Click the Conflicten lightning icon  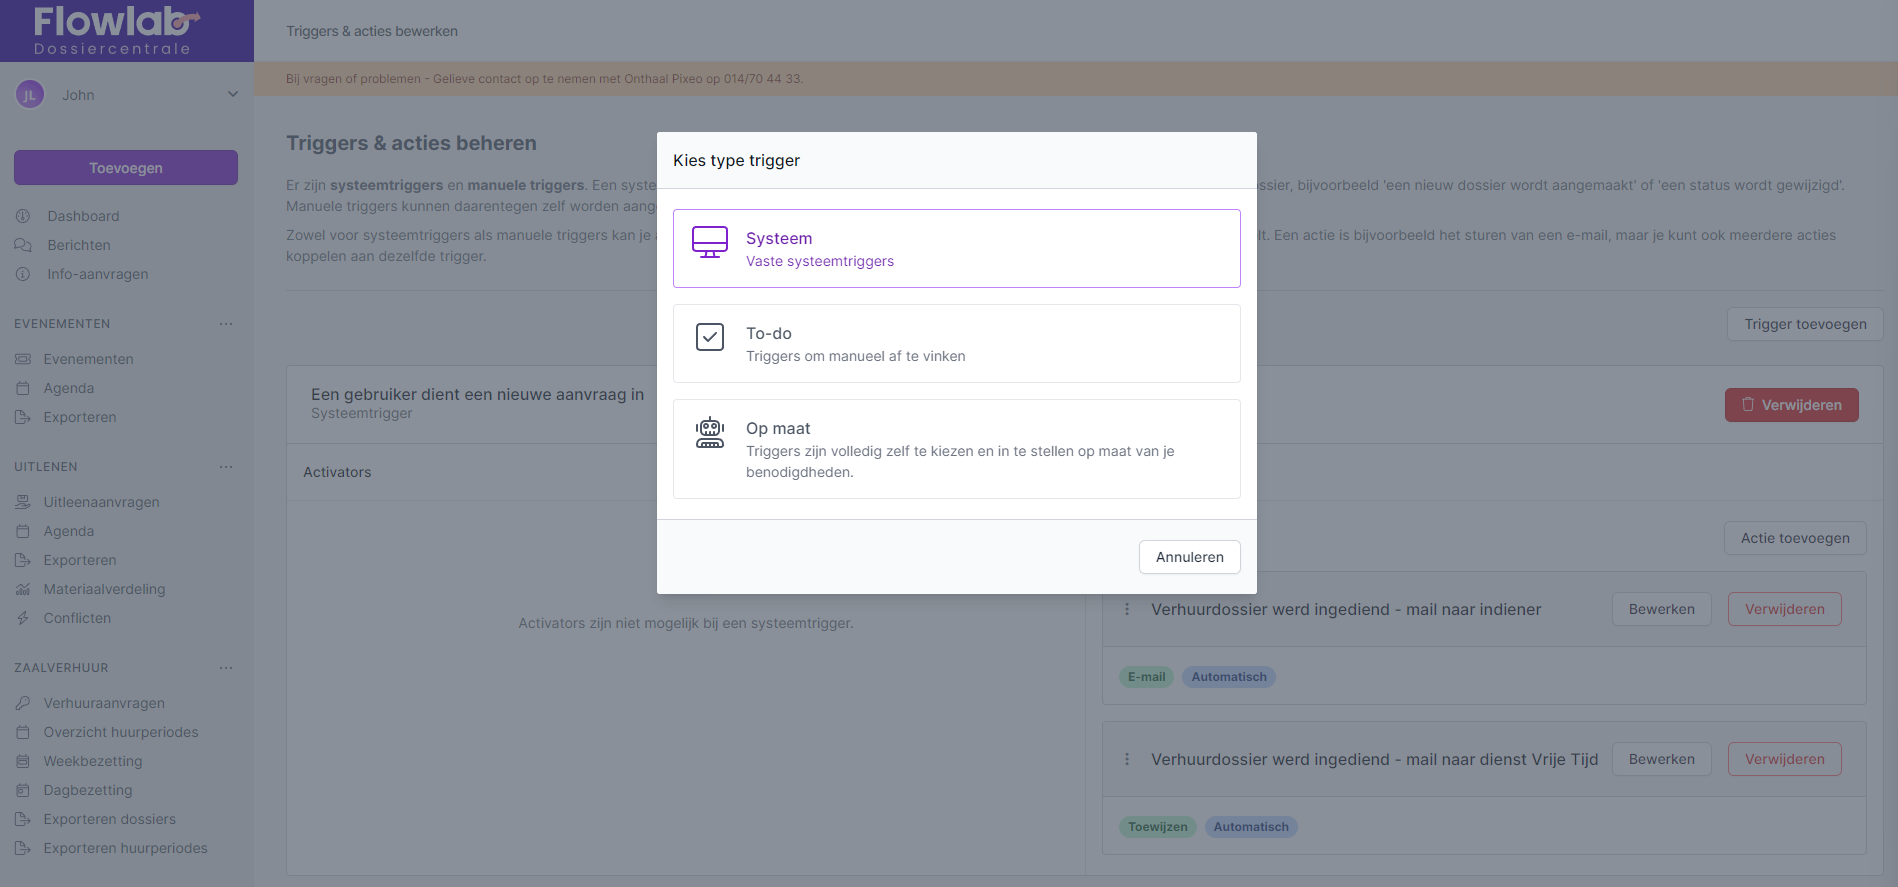point(23,618)
